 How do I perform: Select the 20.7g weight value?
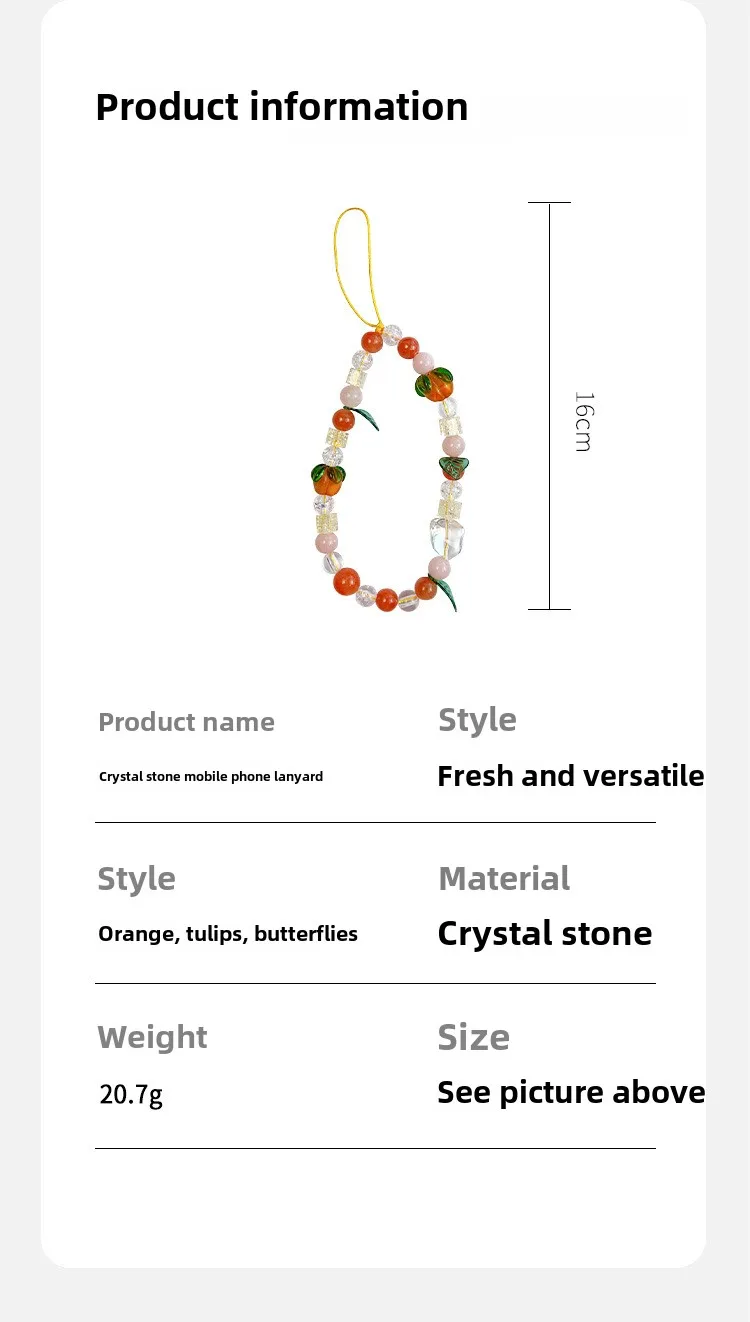point(131,1094)
